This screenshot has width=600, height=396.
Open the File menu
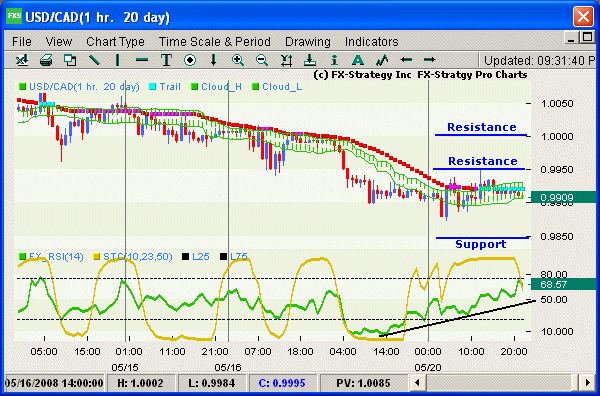click(22, 41)
